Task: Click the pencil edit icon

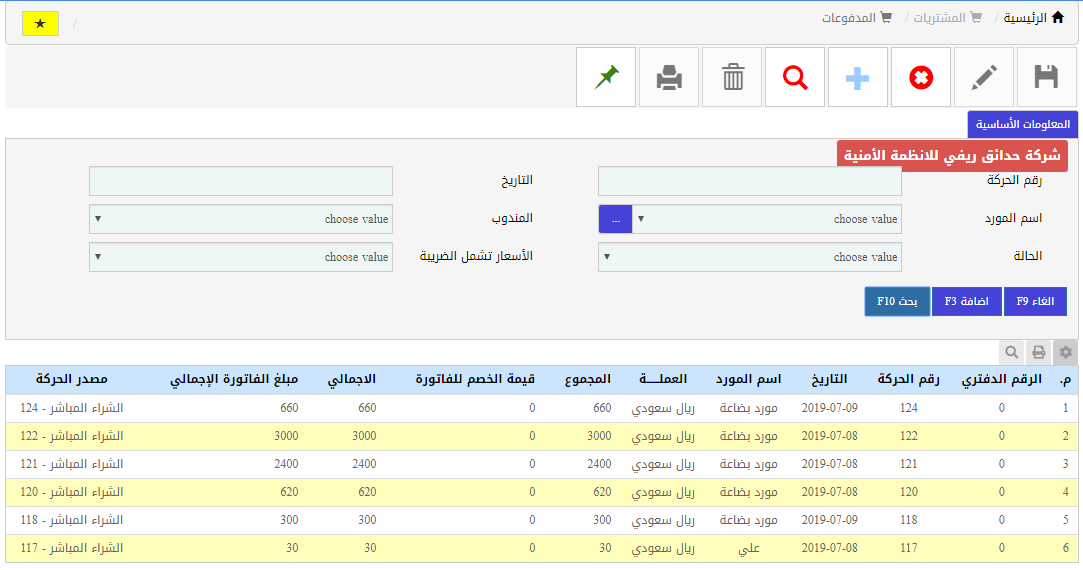Action: coord(984,77)
